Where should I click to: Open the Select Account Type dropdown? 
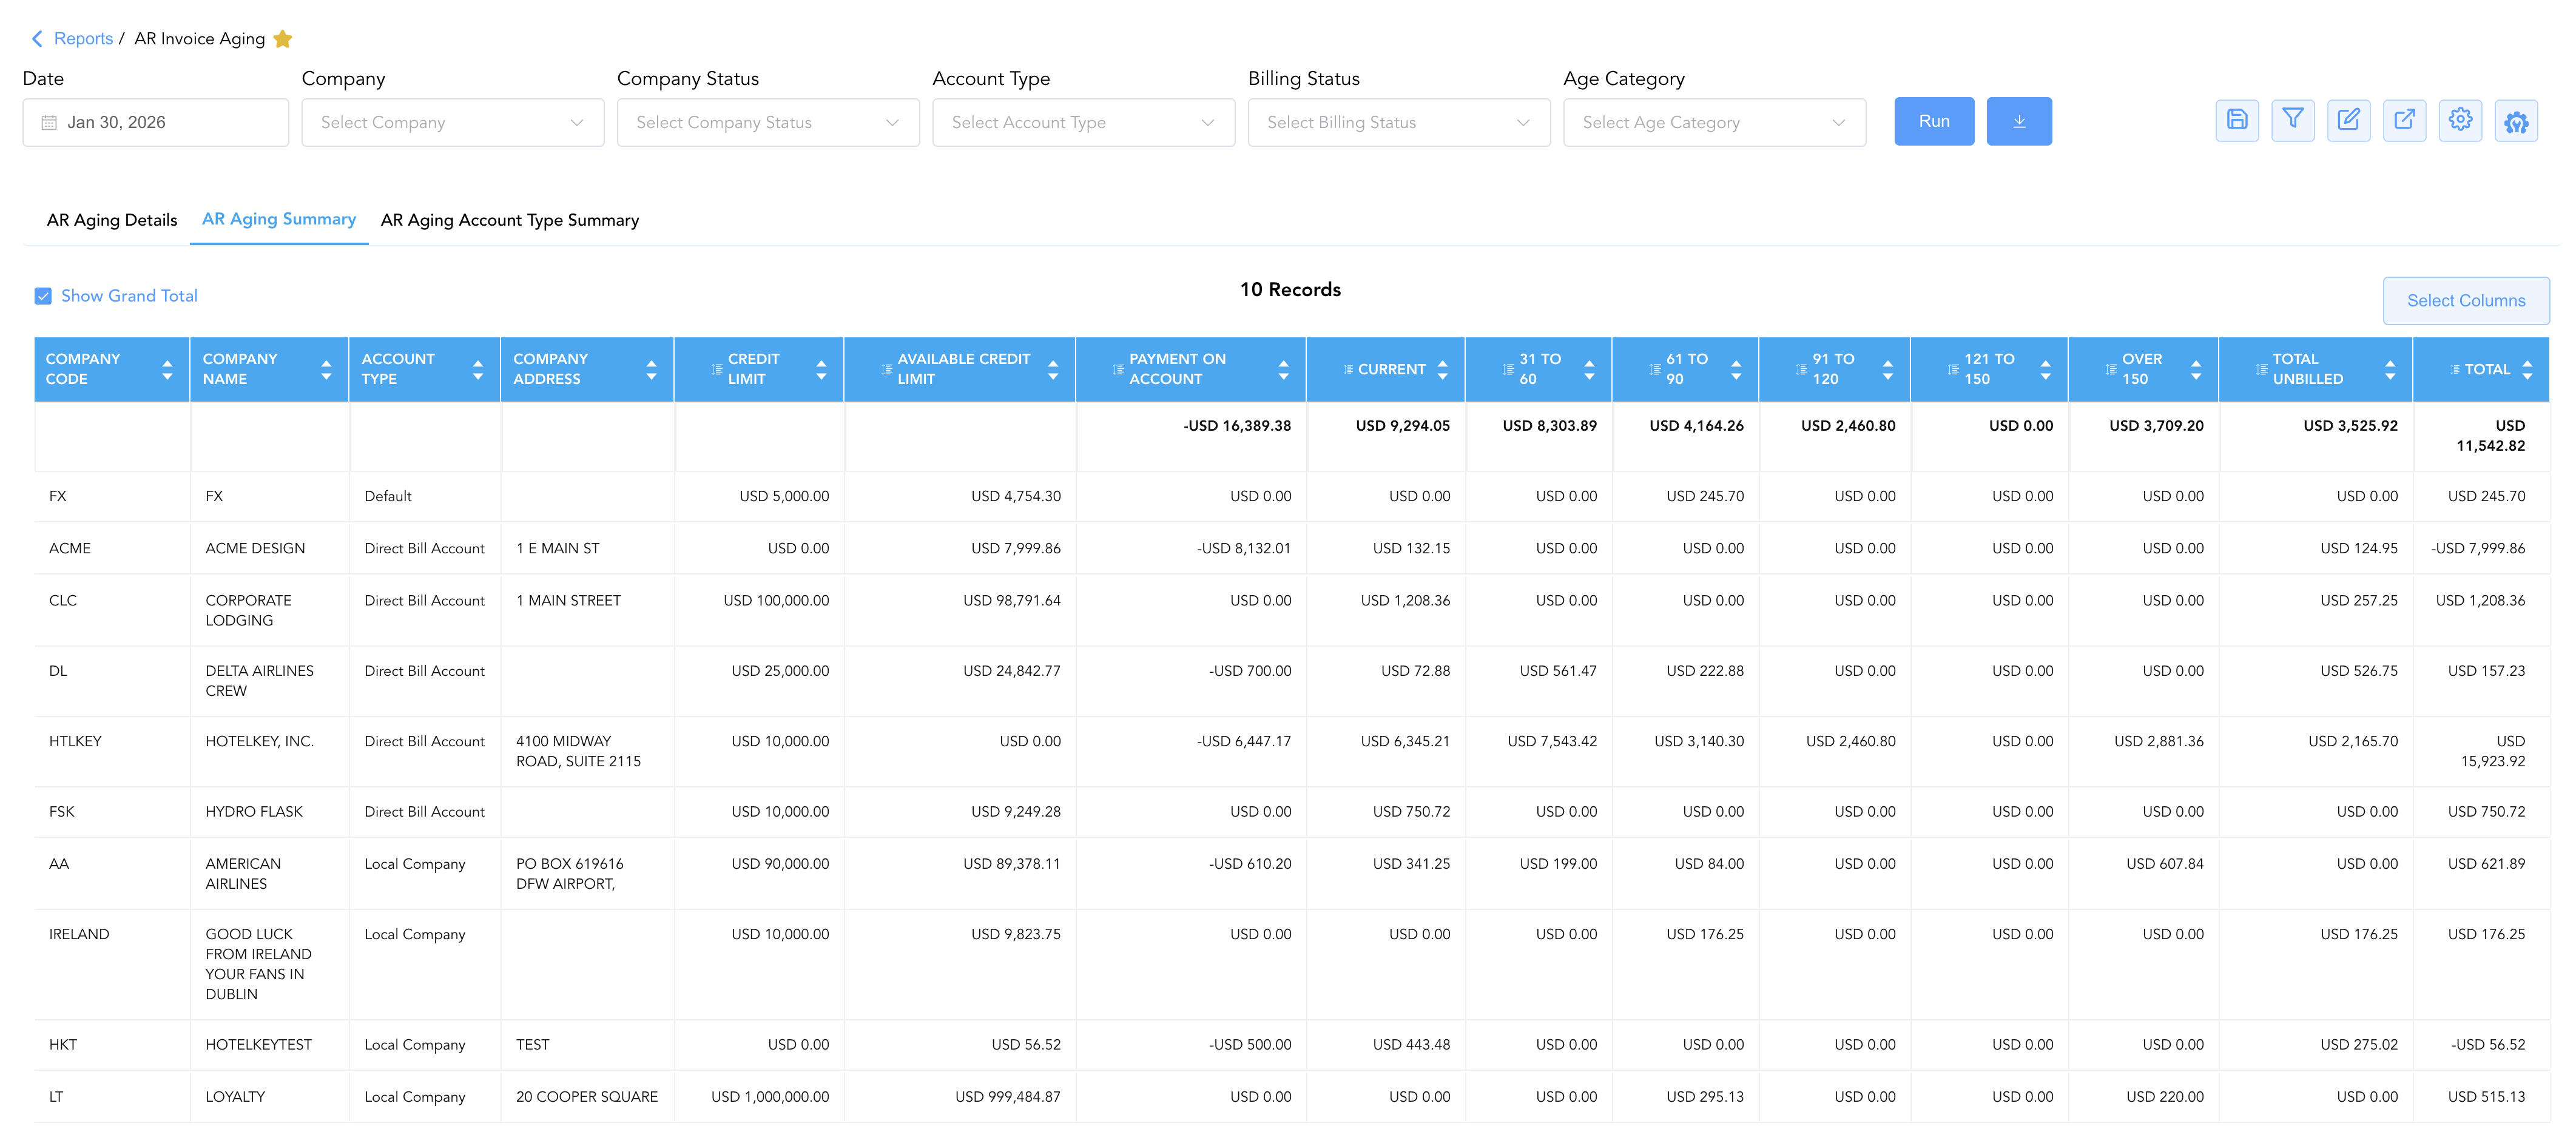pyautogui.click(x=1084, y=122)
